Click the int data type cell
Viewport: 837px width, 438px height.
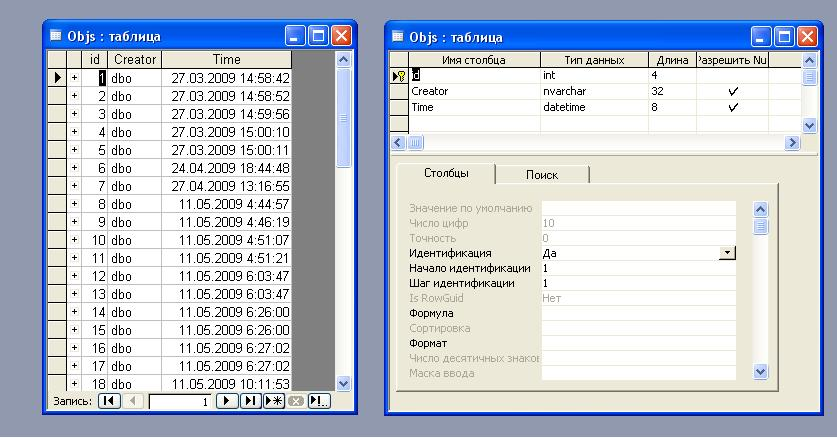(x=594, y=75)
